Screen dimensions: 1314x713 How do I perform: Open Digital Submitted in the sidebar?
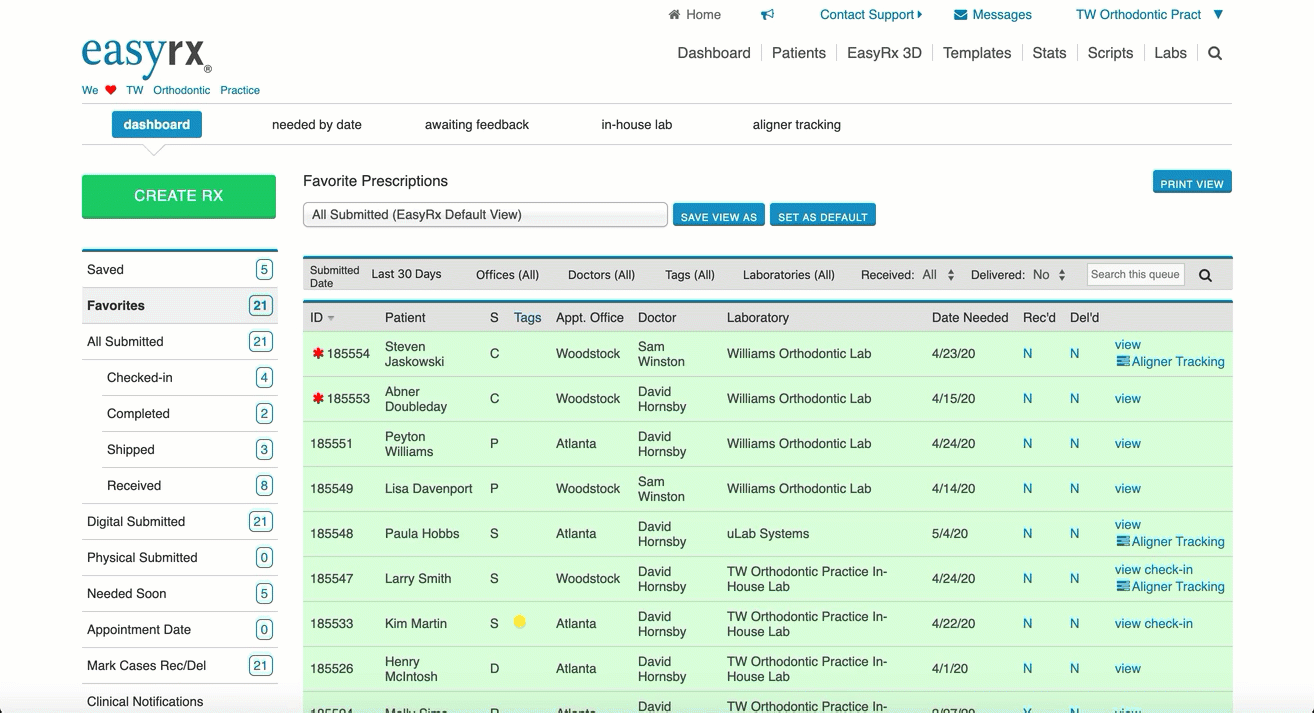coord(180,522)
